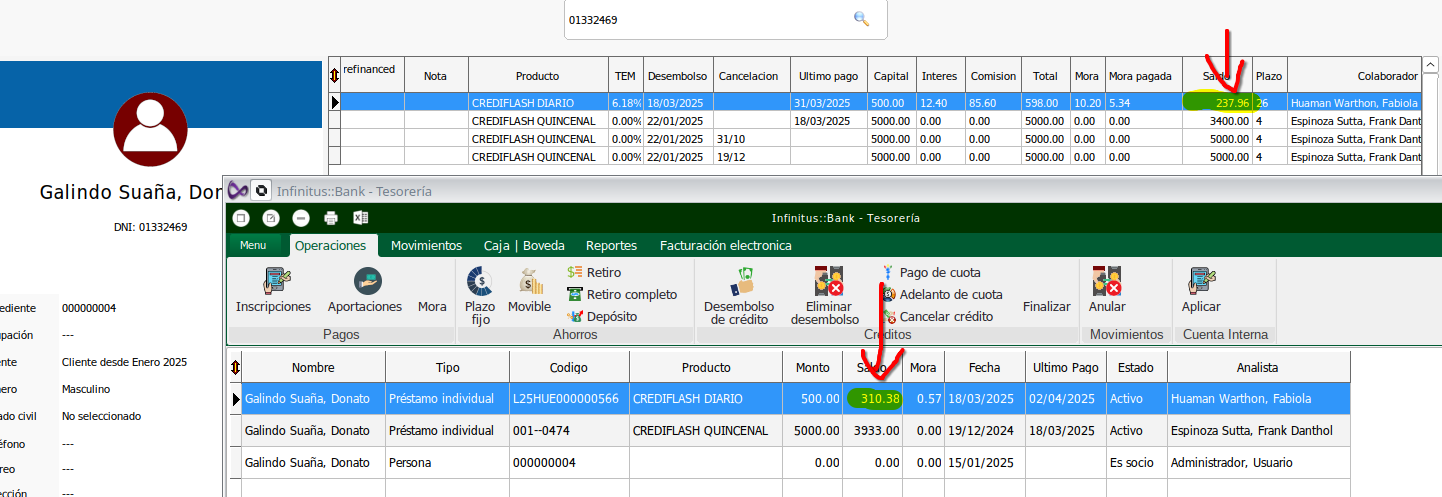Open the Aportaciones payment tool

pos(365,283)
